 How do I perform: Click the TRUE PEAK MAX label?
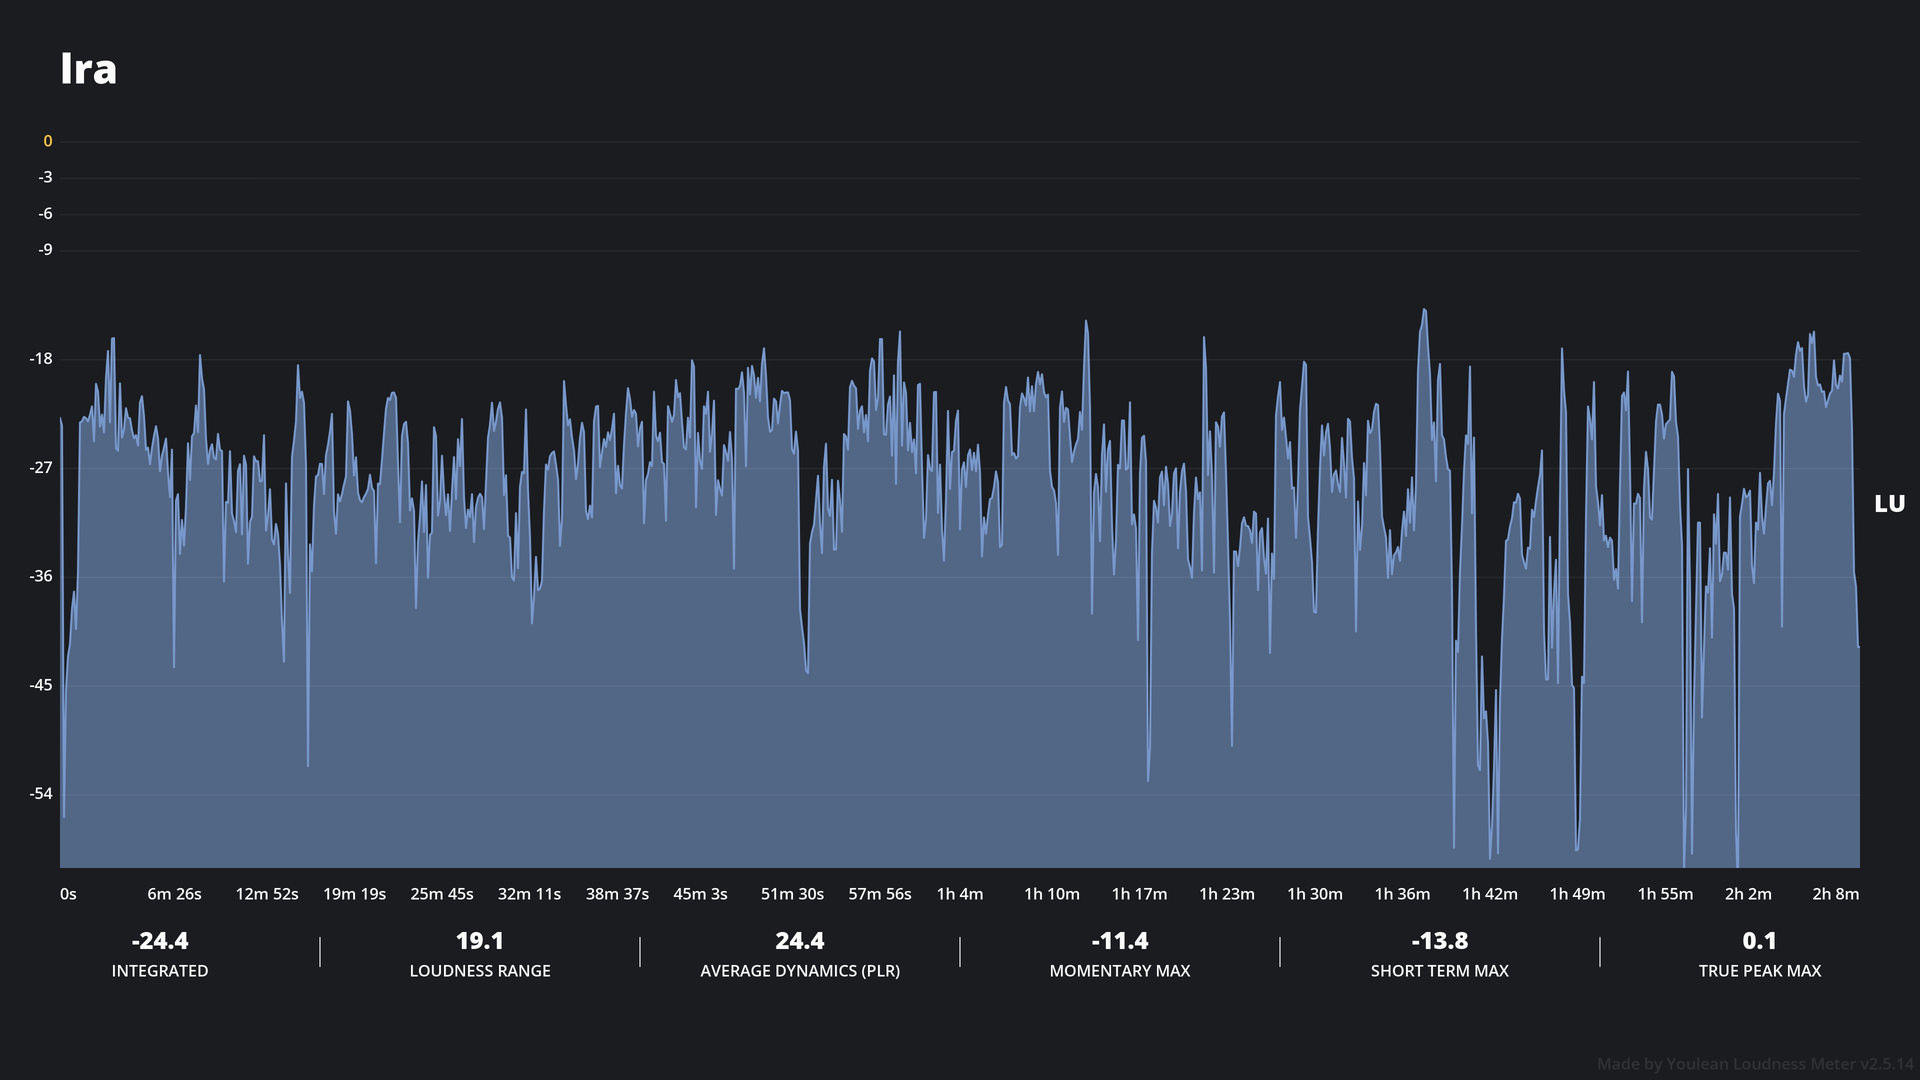tap(1760, 971)
